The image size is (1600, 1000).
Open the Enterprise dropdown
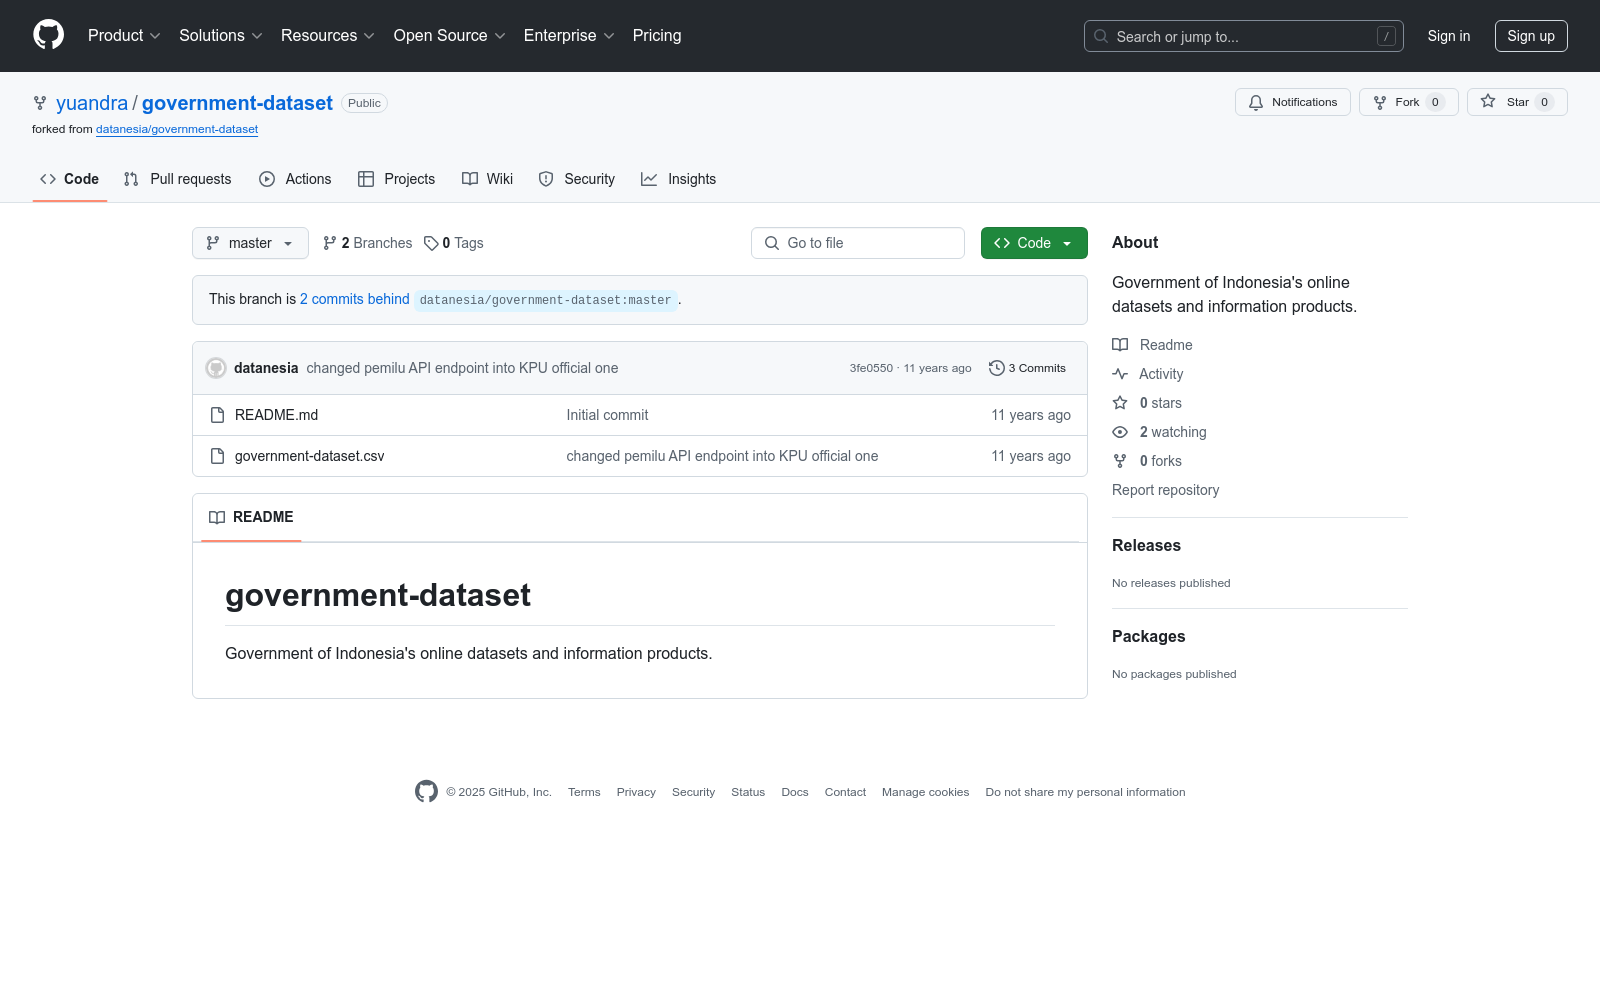tap(569, 36)
